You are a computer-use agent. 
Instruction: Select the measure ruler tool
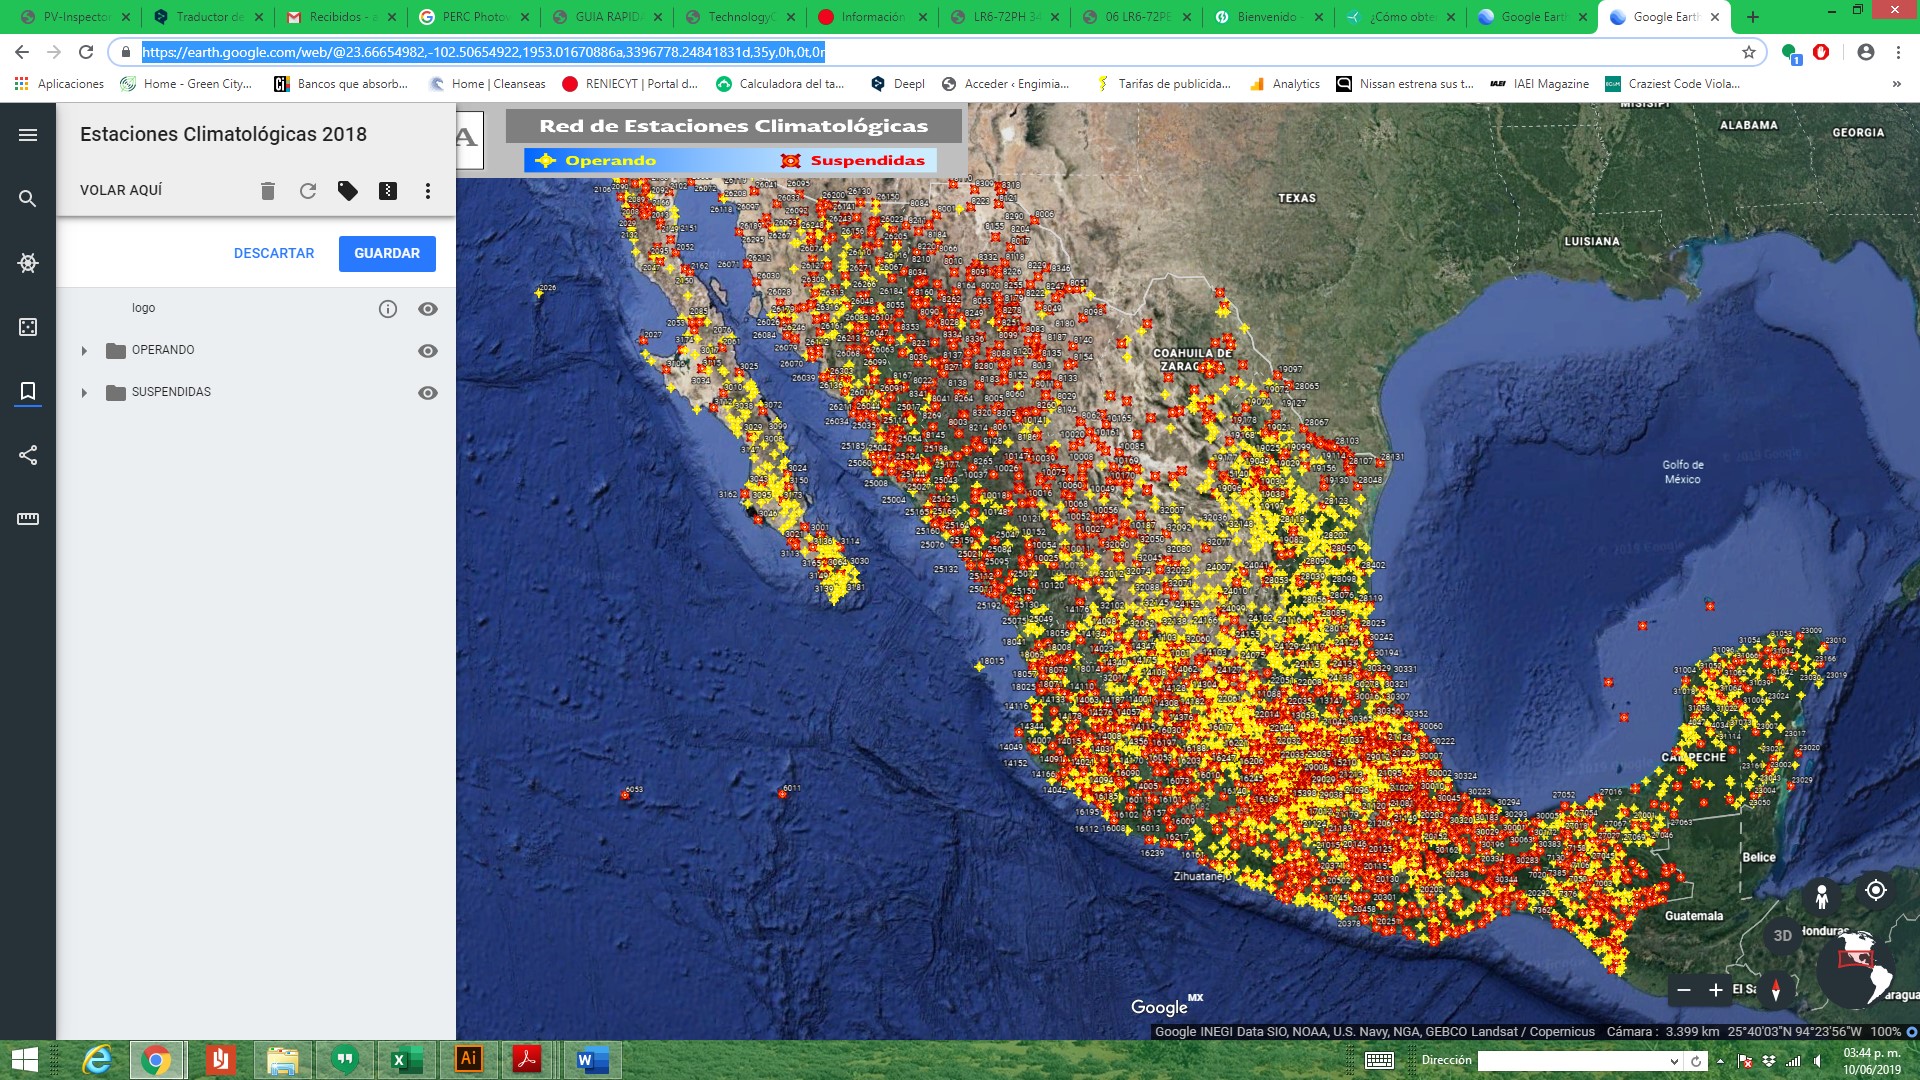coord(28,519)
